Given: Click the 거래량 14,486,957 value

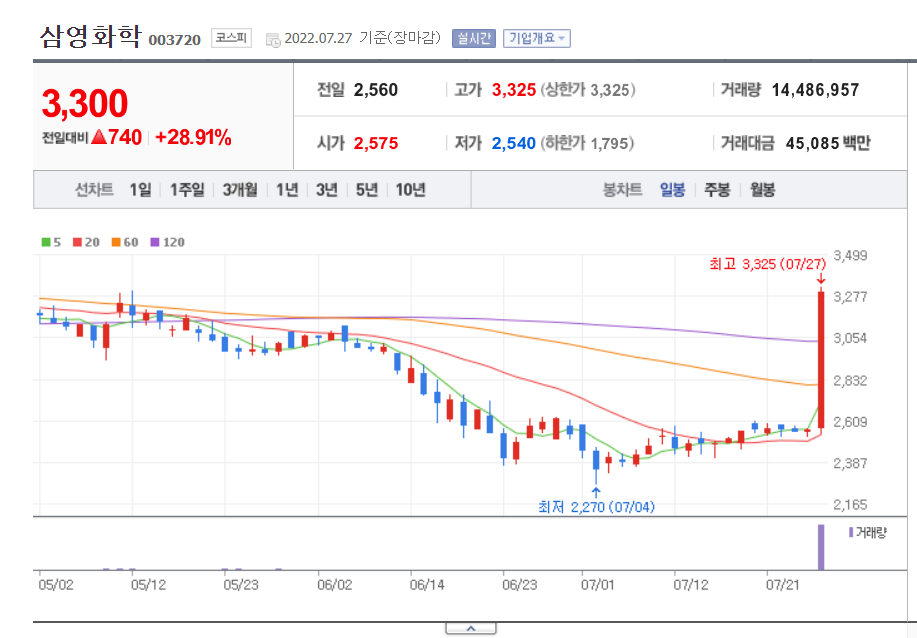Looking at the screenshot, I should [x=815, y=90].
